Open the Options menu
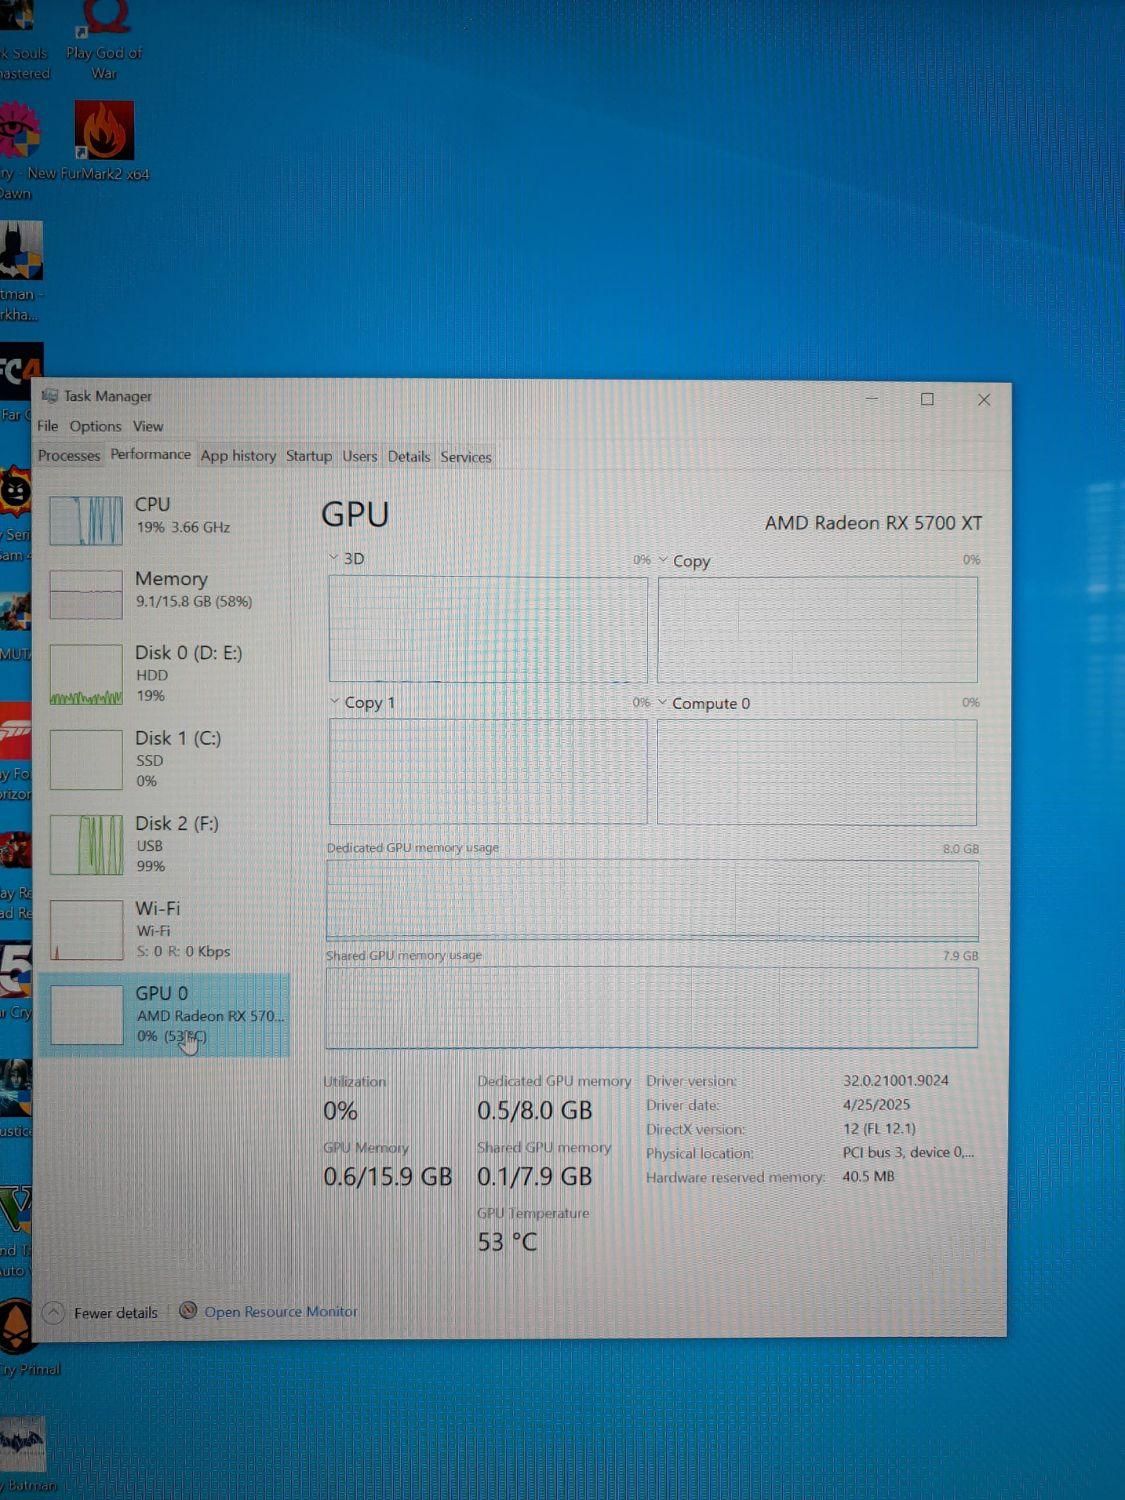Screen dimensions: 1125x1500 95,426
